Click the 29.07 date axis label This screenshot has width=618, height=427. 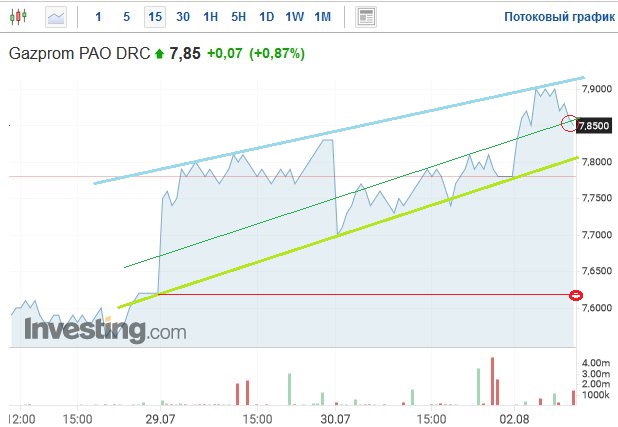(x=160, y=418)
